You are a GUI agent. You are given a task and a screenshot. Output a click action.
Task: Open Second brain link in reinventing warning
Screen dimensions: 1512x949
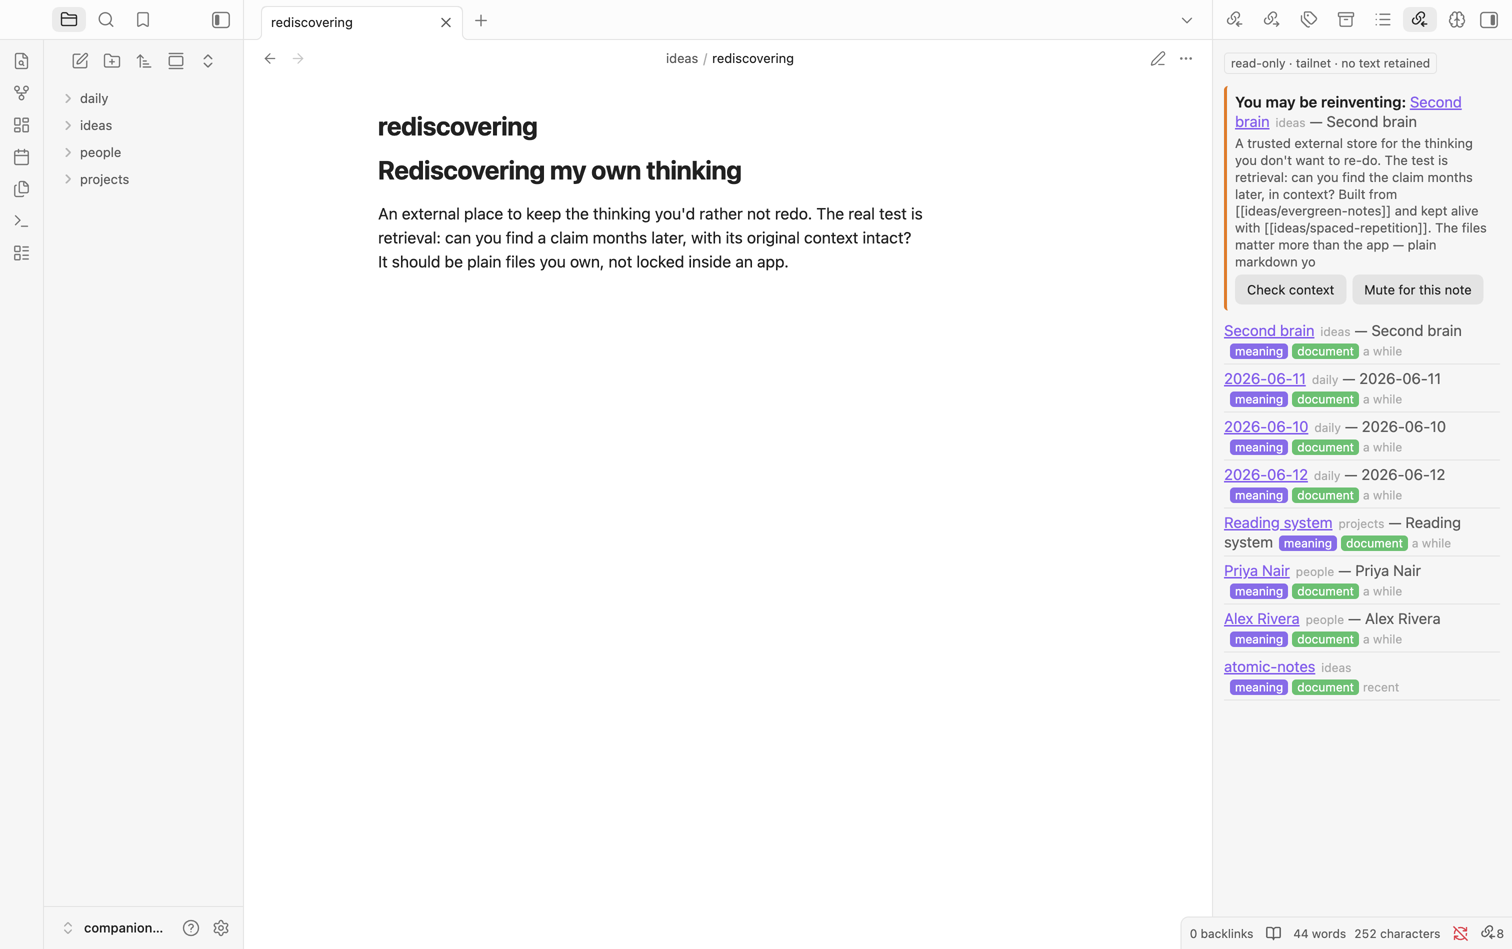pyautogui.click(x=1435, y=102)
